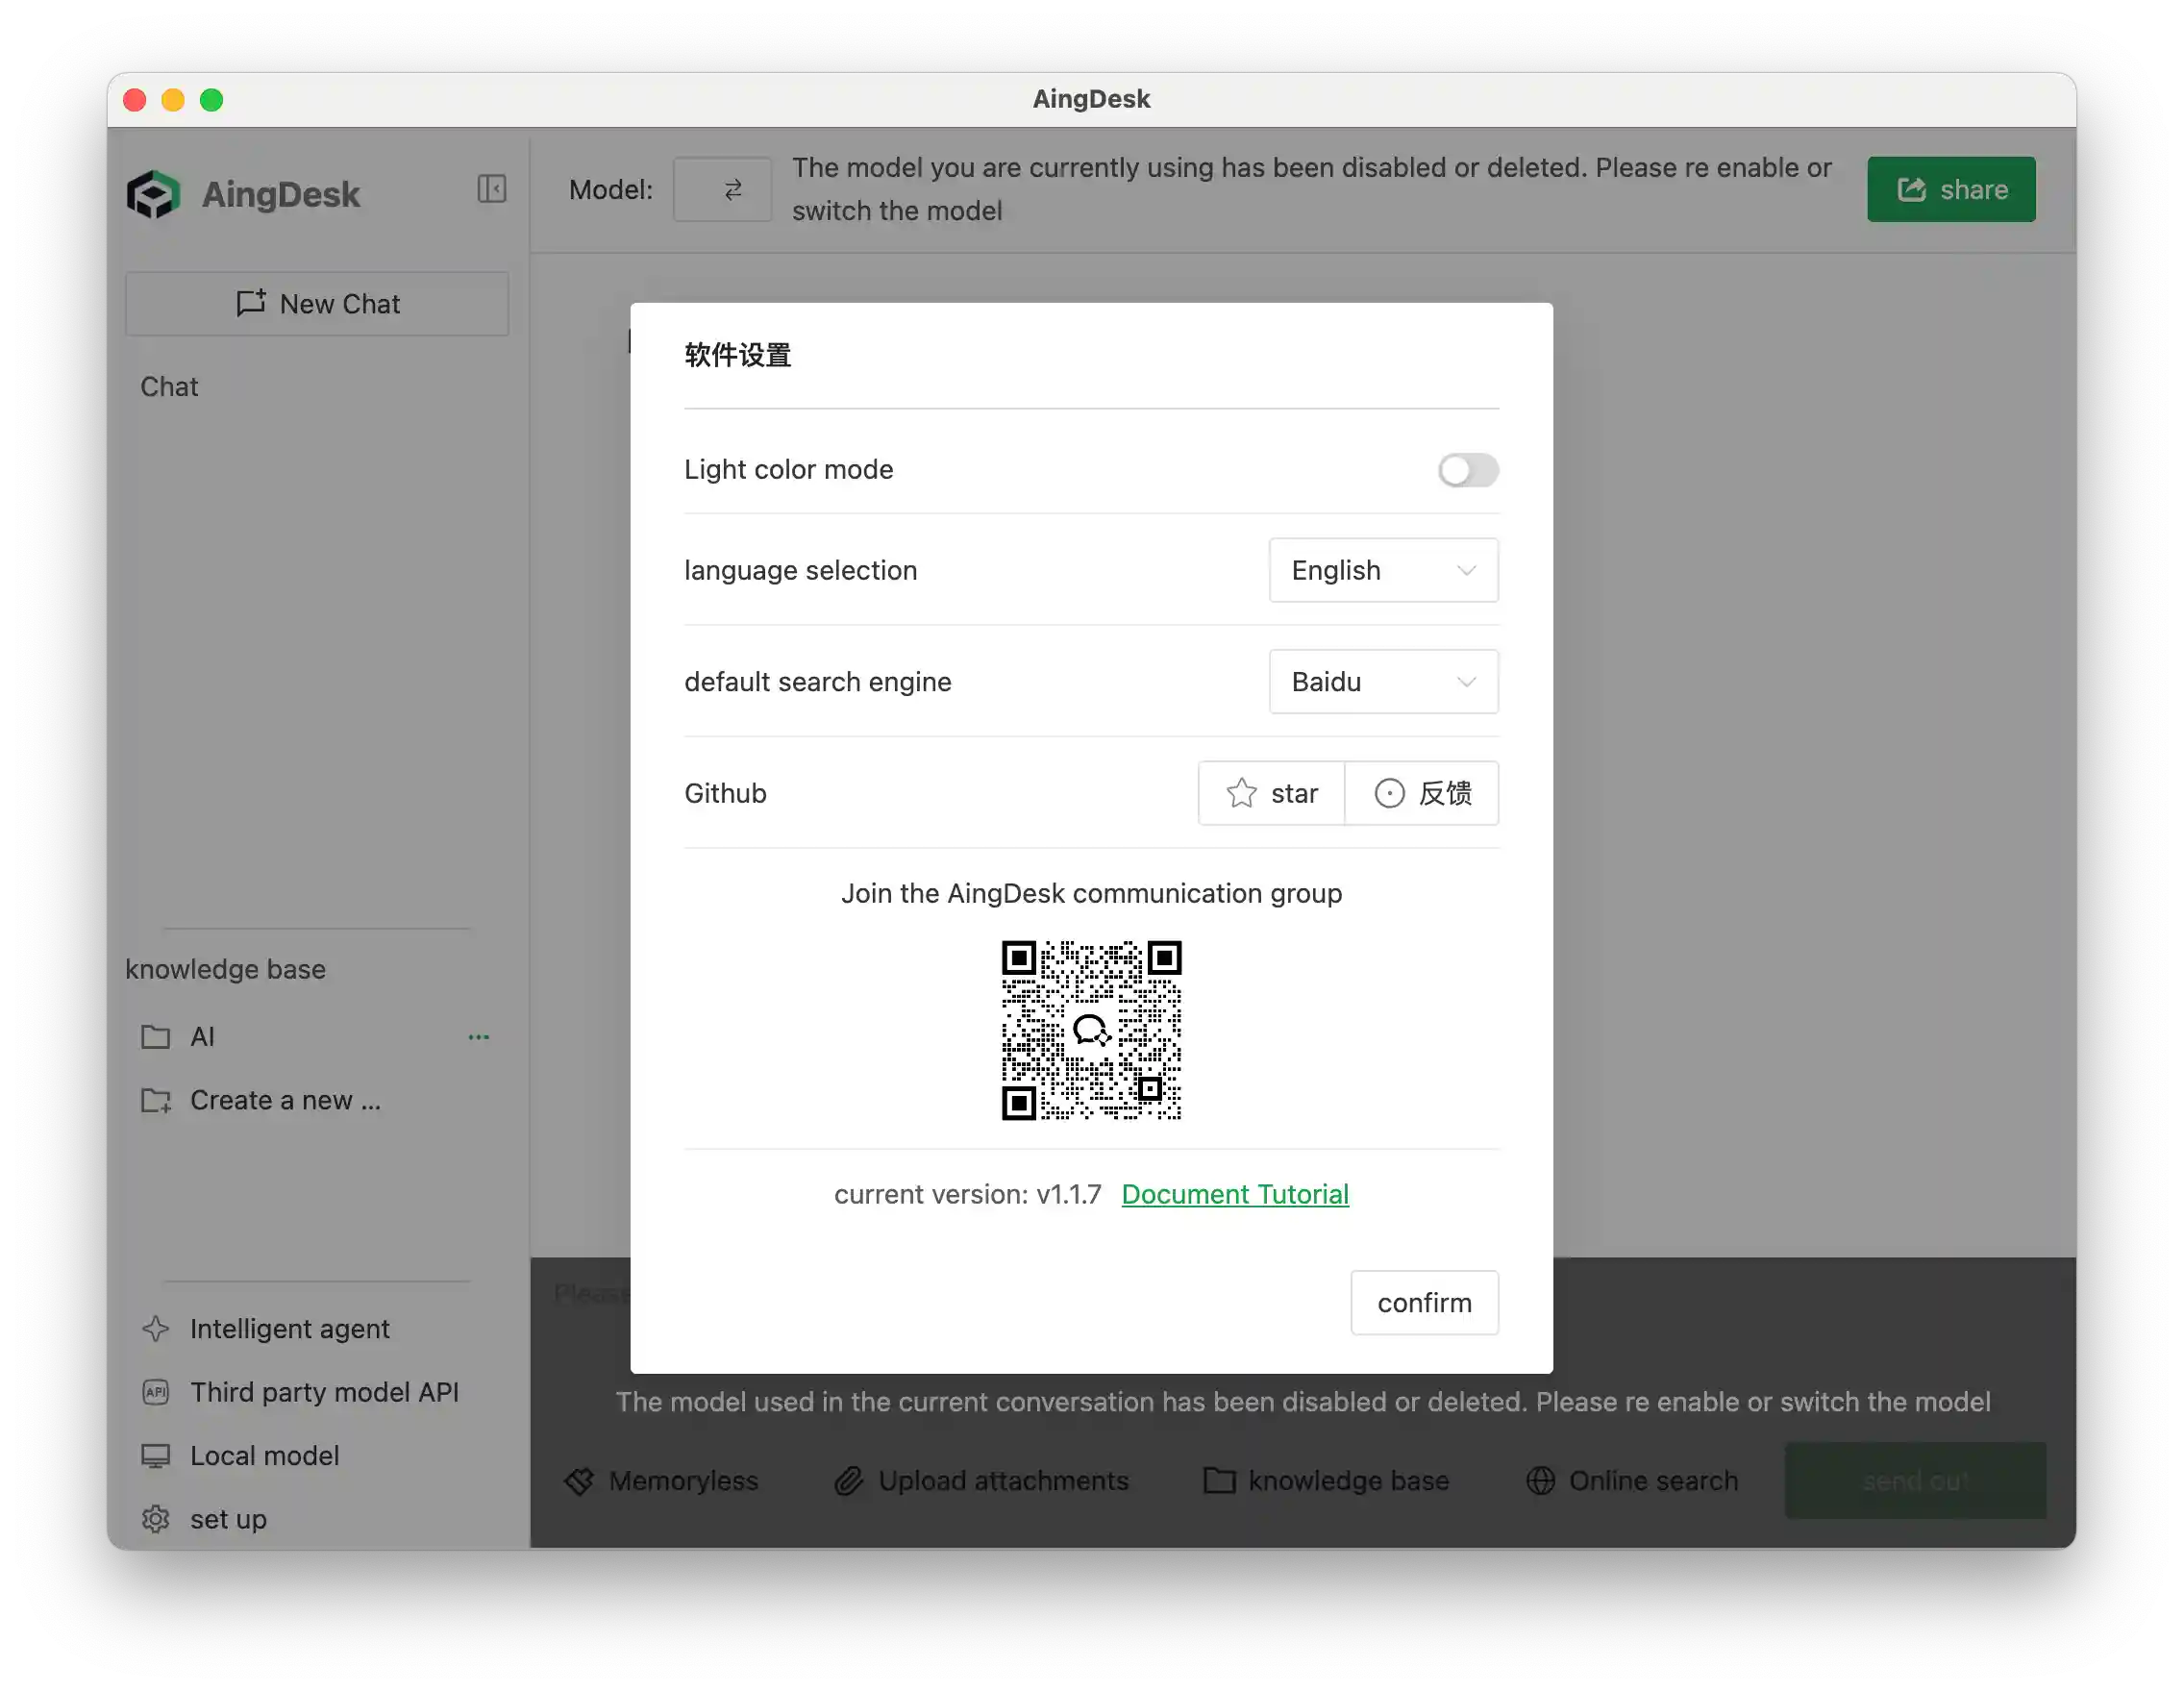Screen dimensions: 2184x1692
Task: Start a New Chat
Action: [x=317, y=304]
